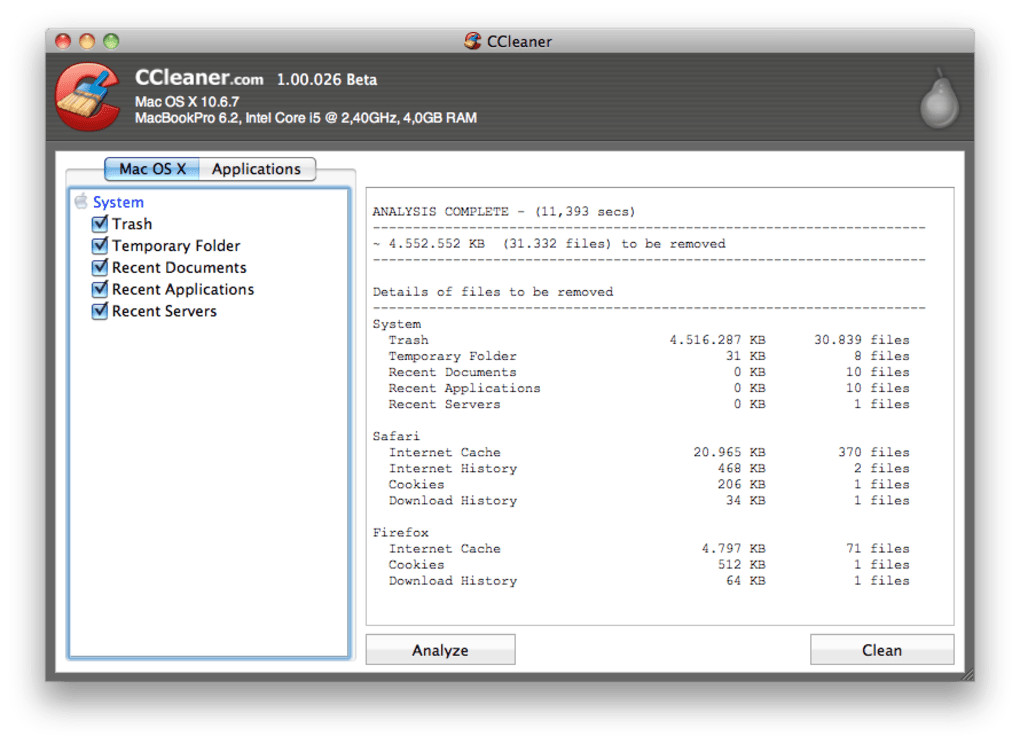The image size is (1020, 744).
Task: Click Firefox Cookies 512 KB row
Action: pos(649,565)
